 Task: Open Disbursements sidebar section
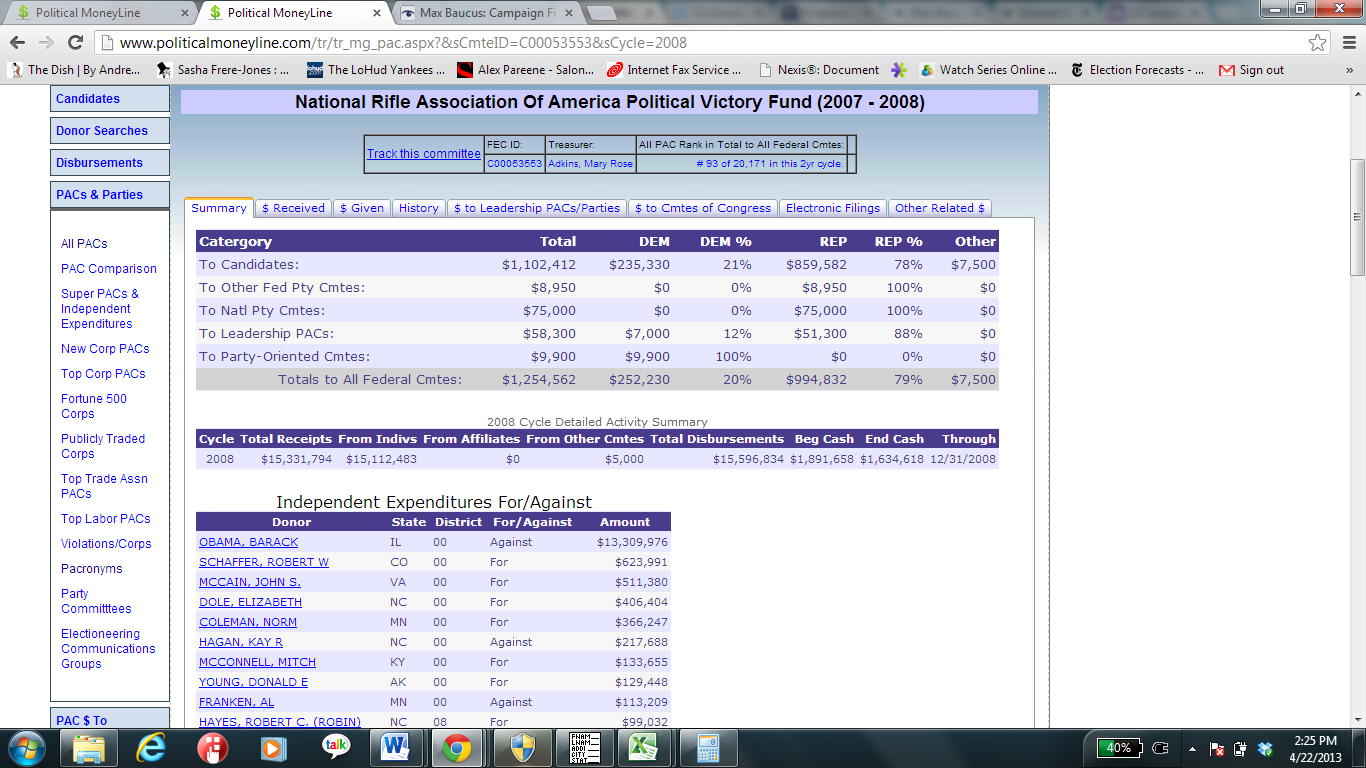click(110, 163)
